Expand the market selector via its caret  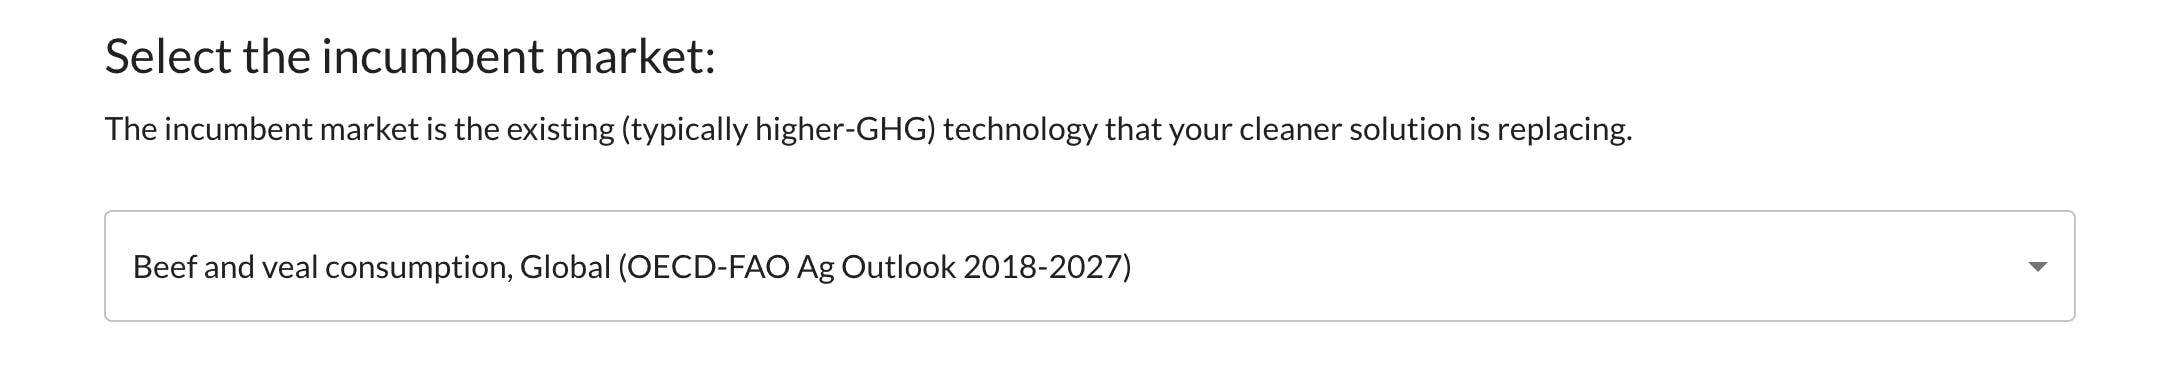click(x=2037, y=267)
